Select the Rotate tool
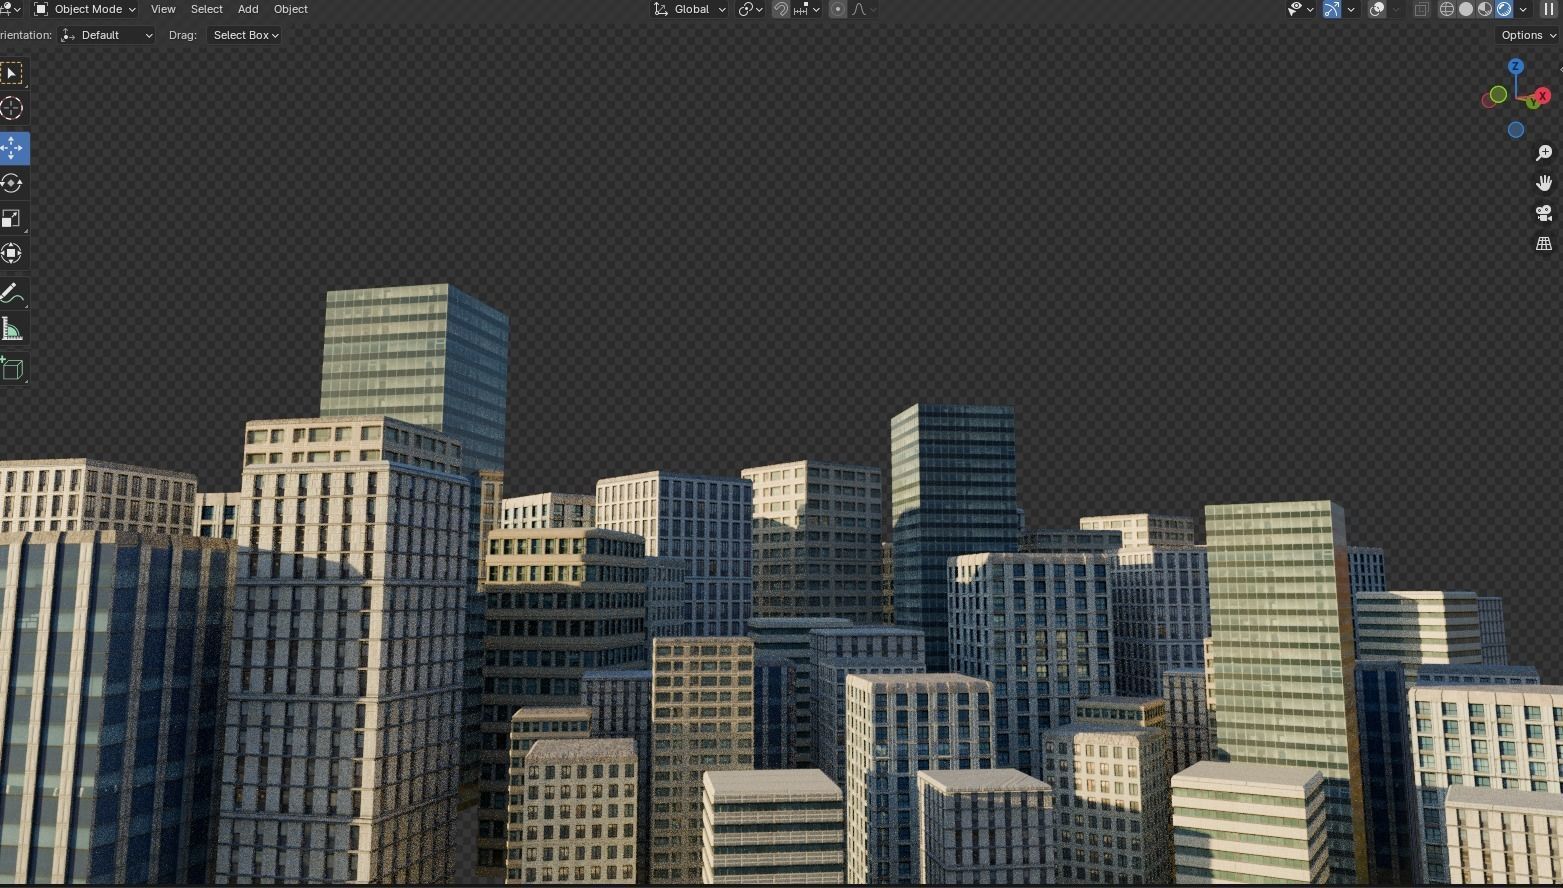 [x=12, y=183]
